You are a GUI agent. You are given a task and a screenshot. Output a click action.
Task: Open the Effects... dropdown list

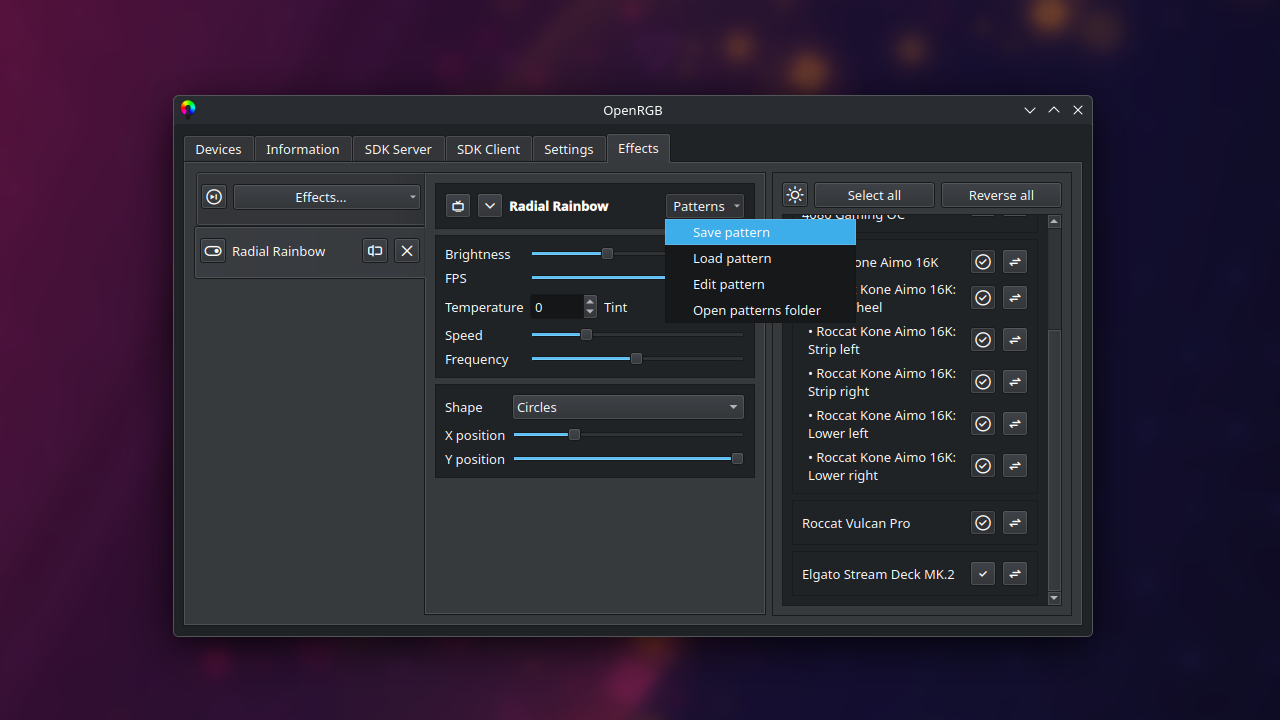327,197
